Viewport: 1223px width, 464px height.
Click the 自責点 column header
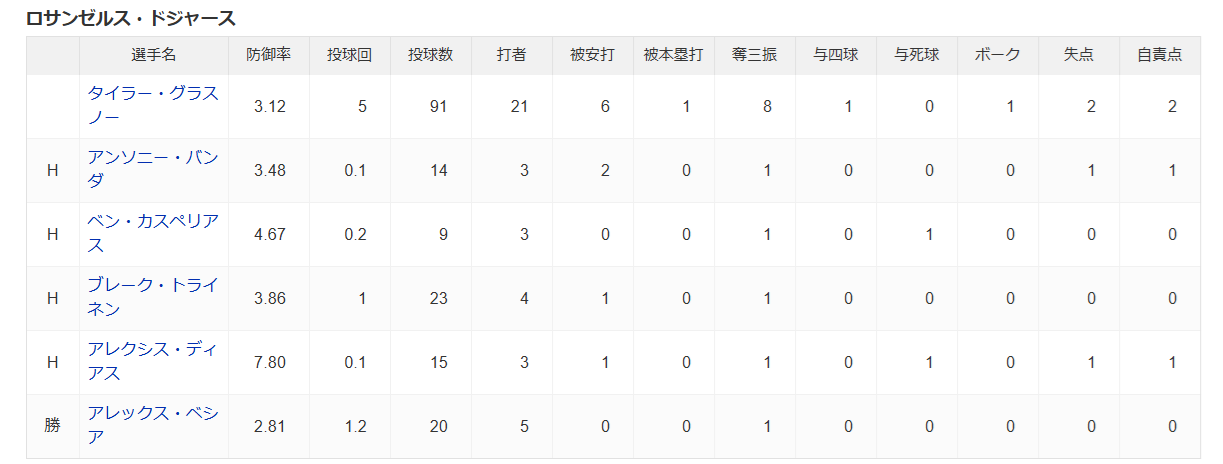point(1160,56)
